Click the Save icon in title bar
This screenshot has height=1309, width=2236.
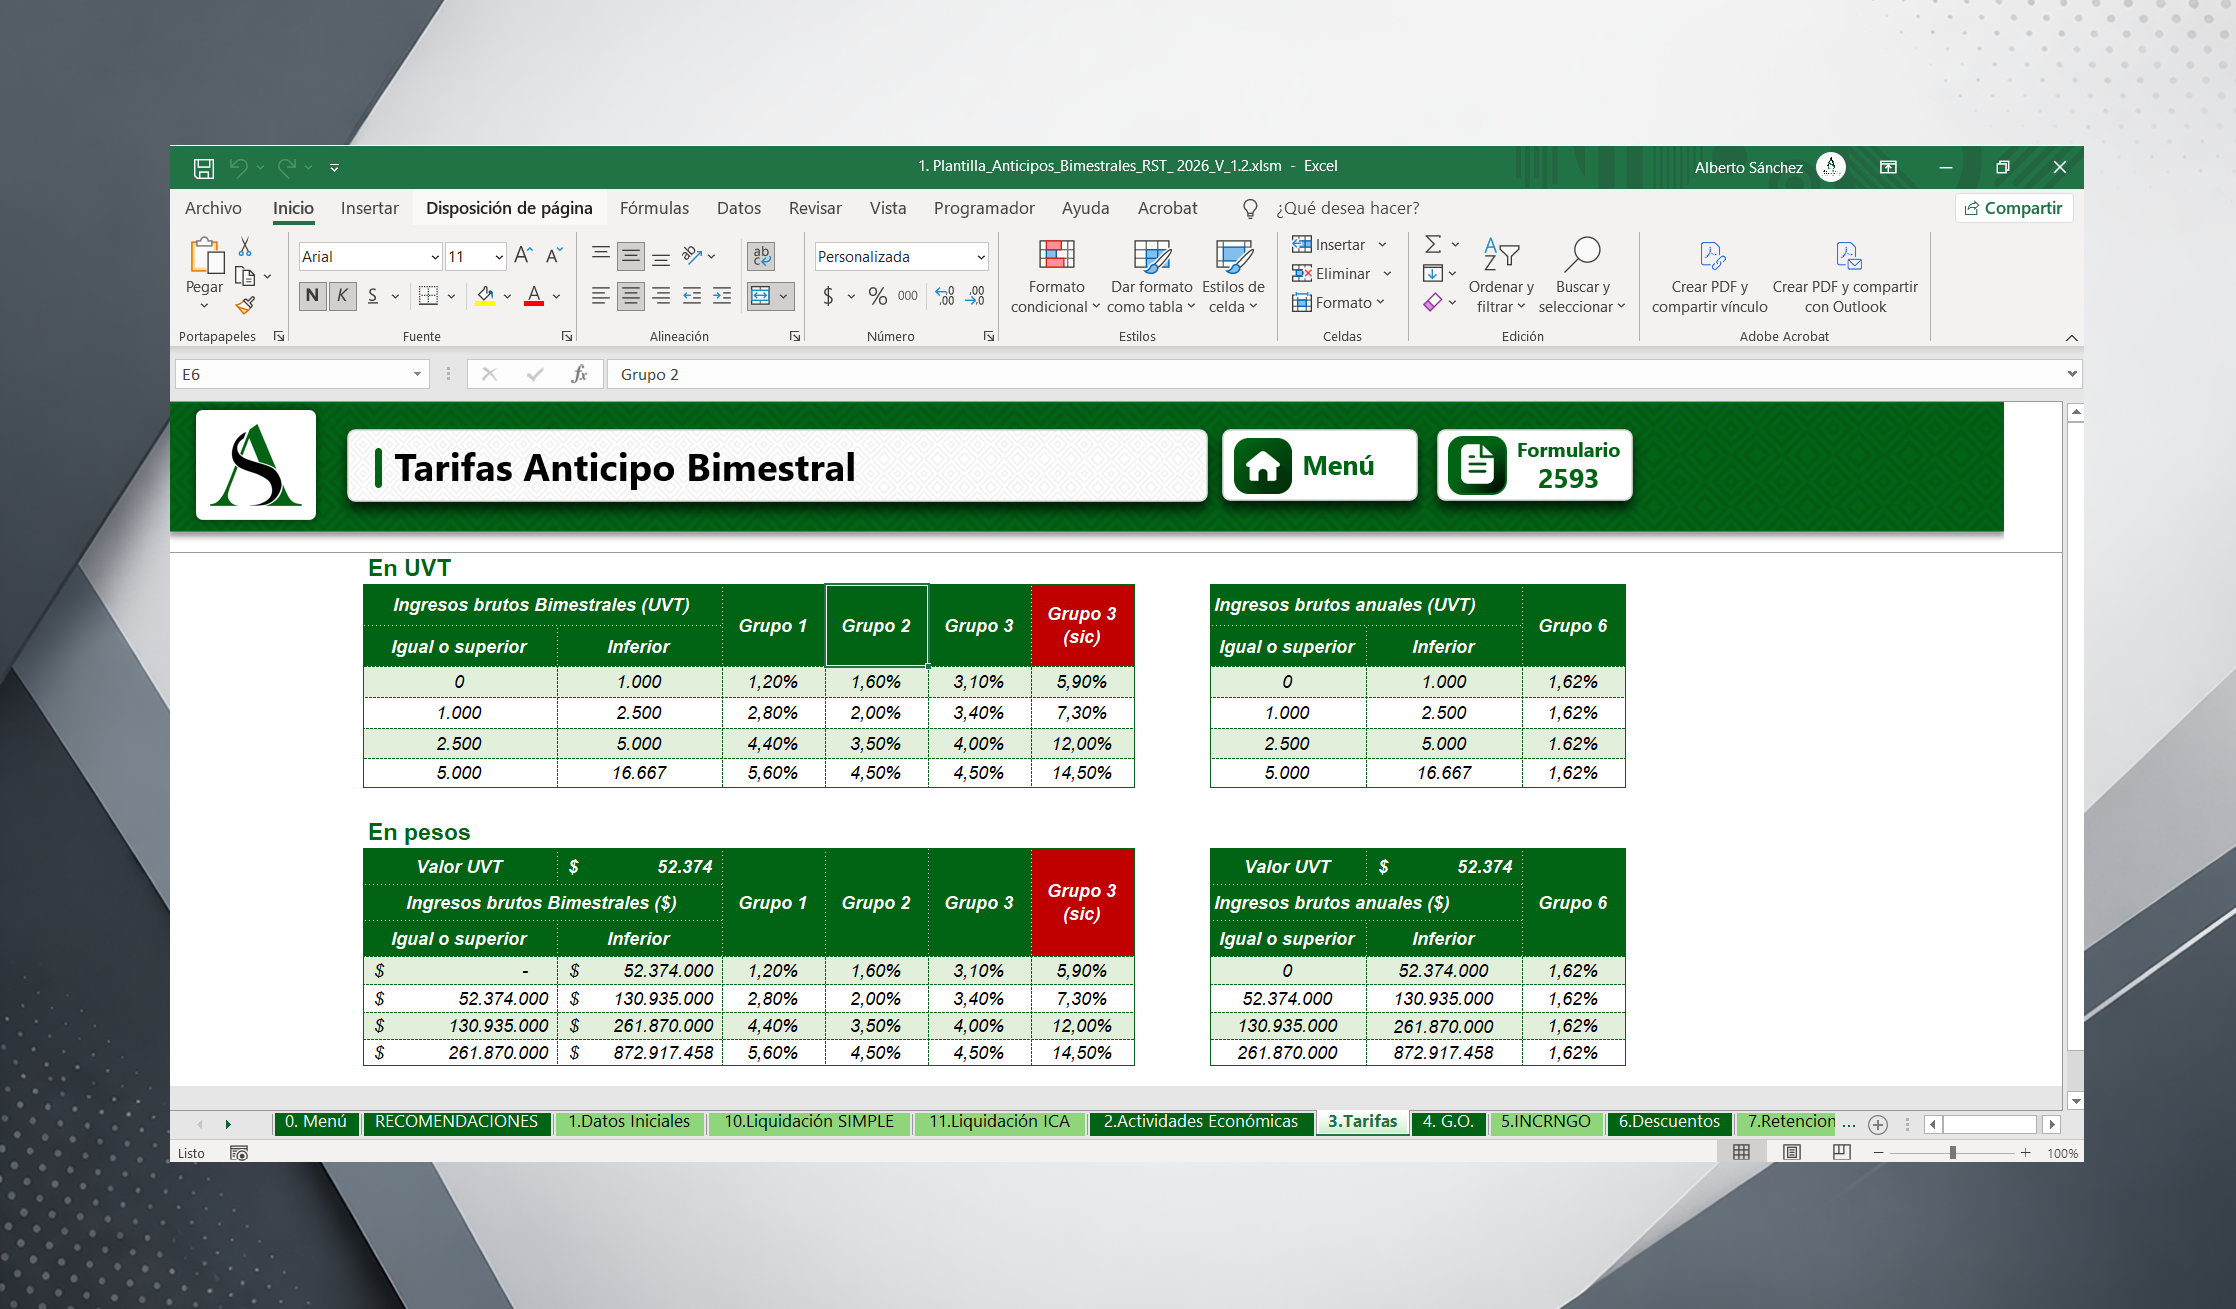tap(204, 167)
